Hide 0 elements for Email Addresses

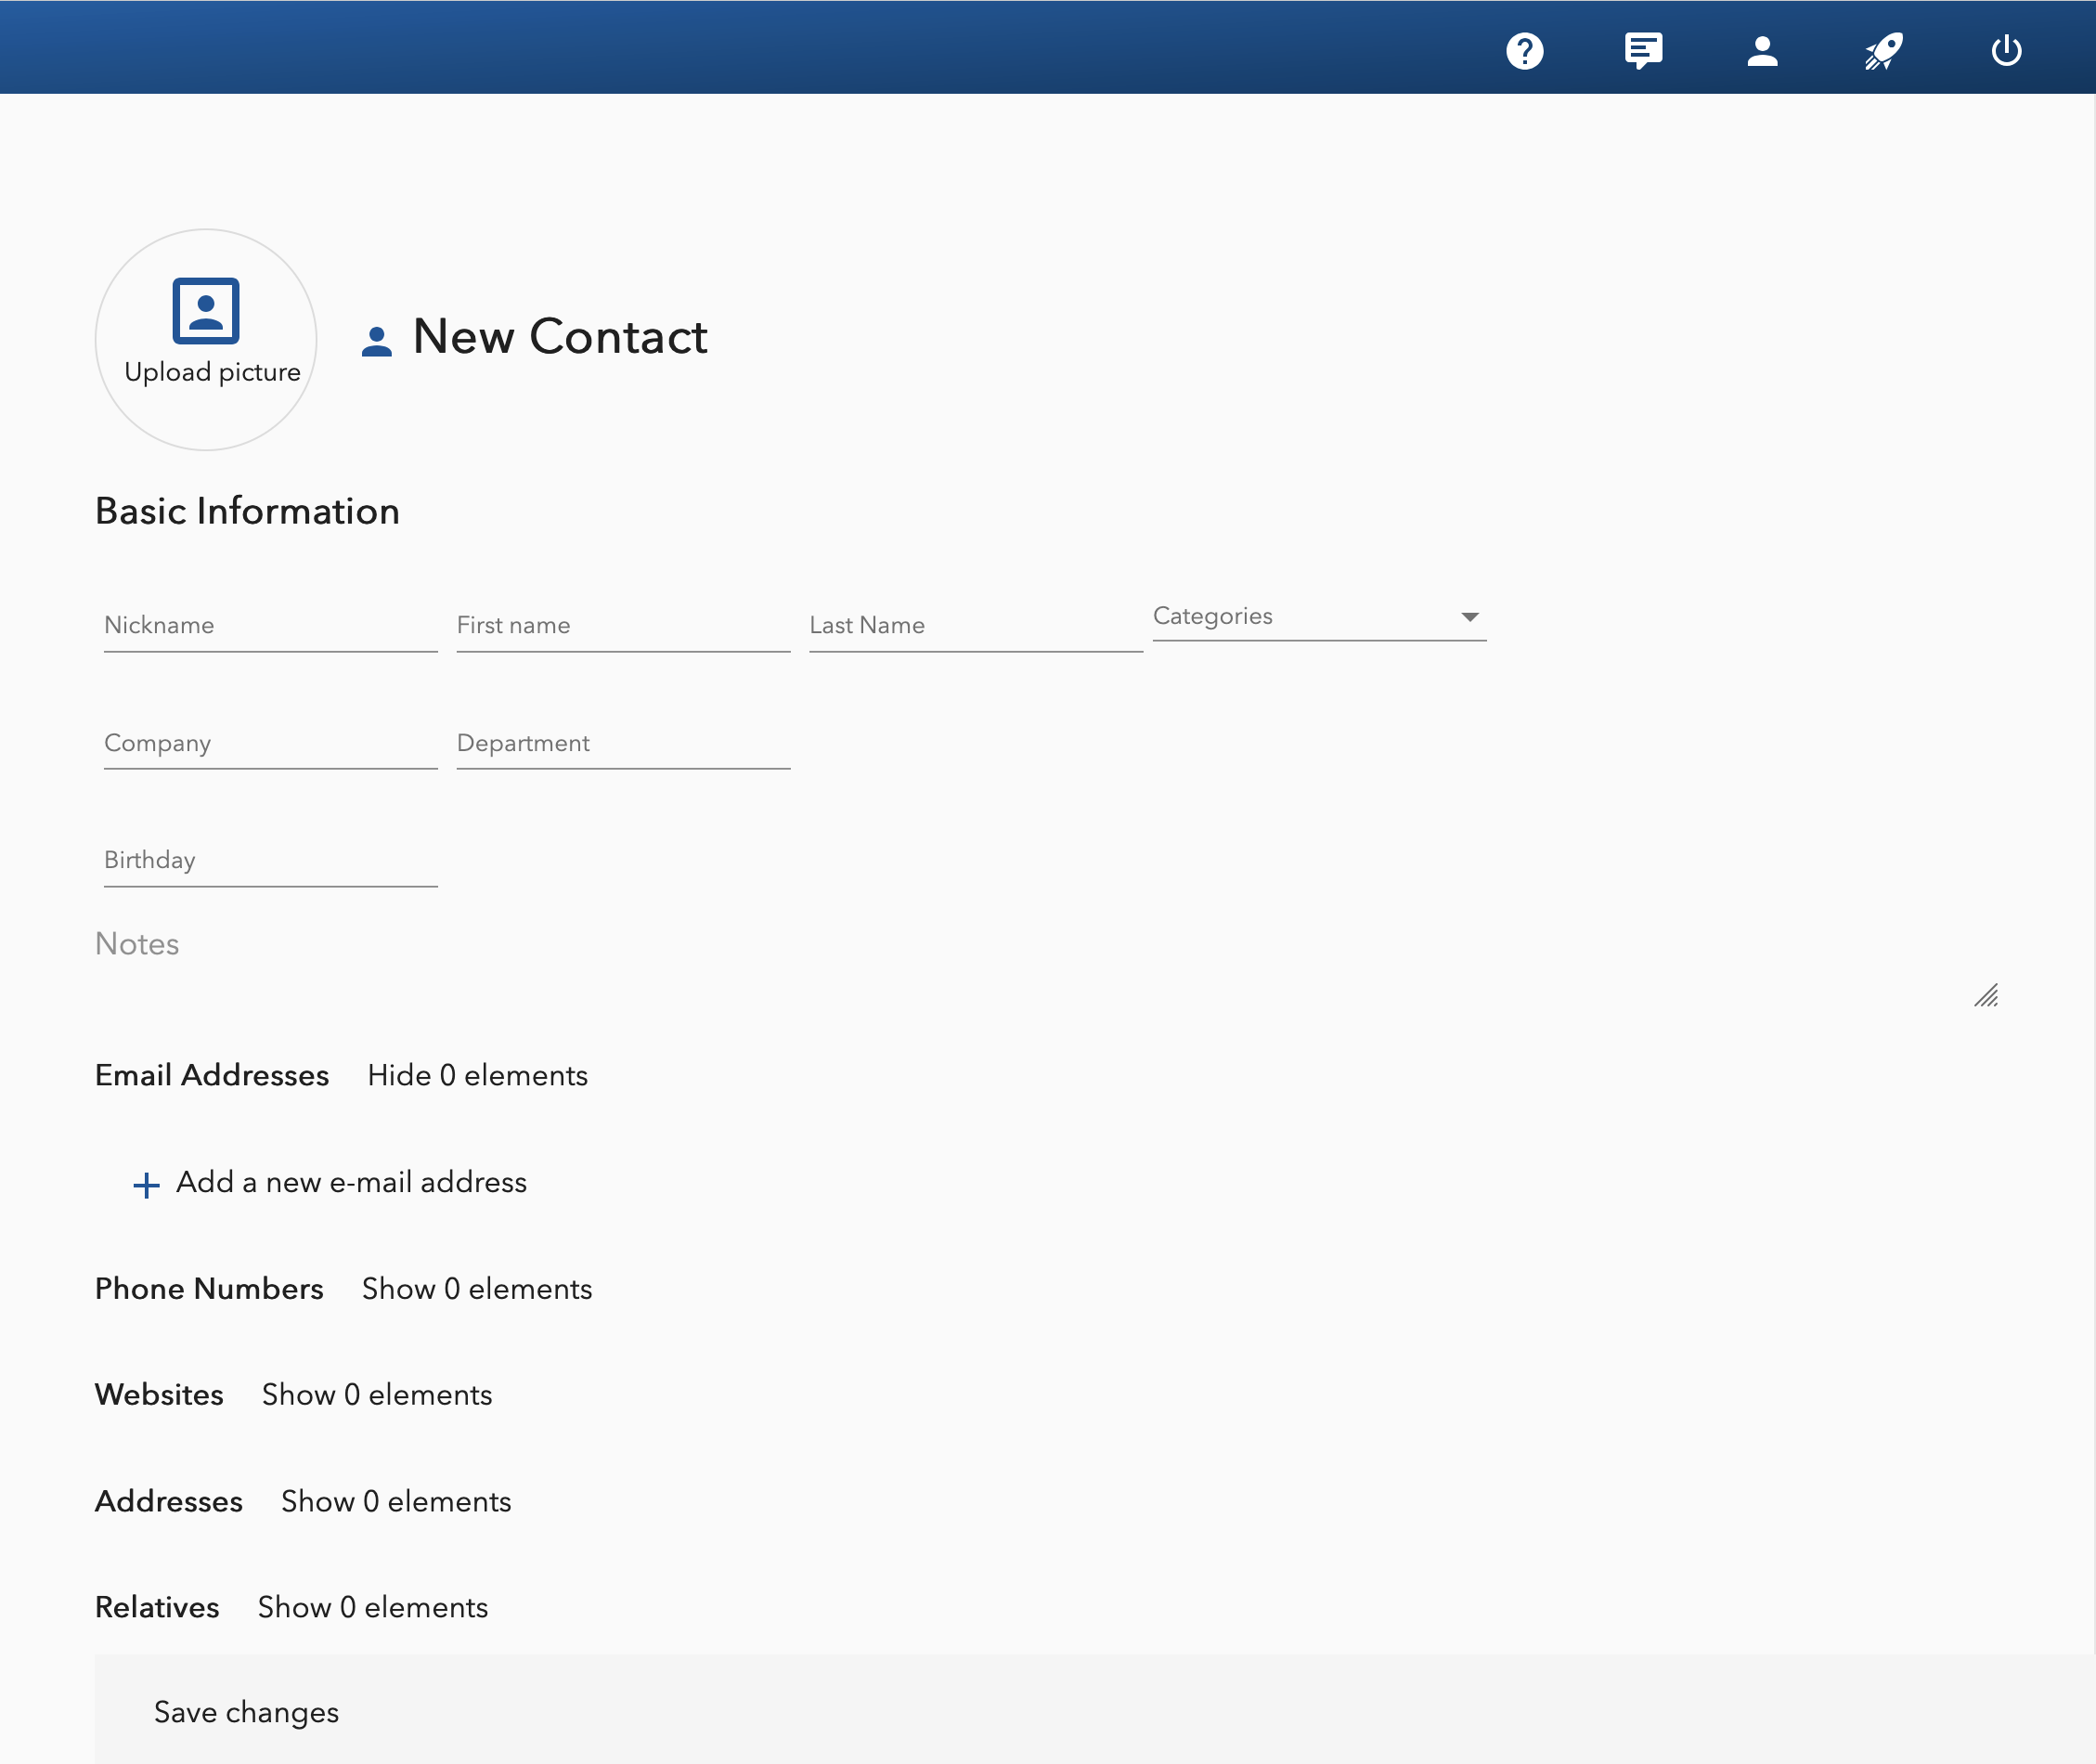pyautogui.click(x=477, y=1076)
